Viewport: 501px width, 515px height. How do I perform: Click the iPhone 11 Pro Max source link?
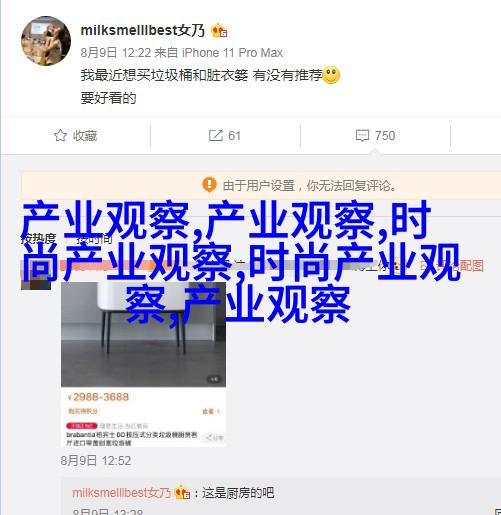click(233, 53)
